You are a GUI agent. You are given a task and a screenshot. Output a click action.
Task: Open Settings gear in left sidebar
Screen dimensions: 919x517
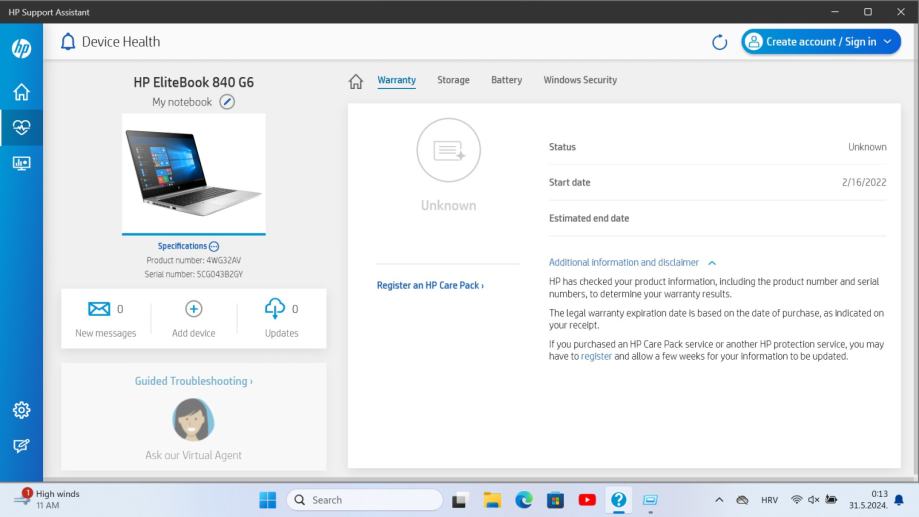point(21,411)
